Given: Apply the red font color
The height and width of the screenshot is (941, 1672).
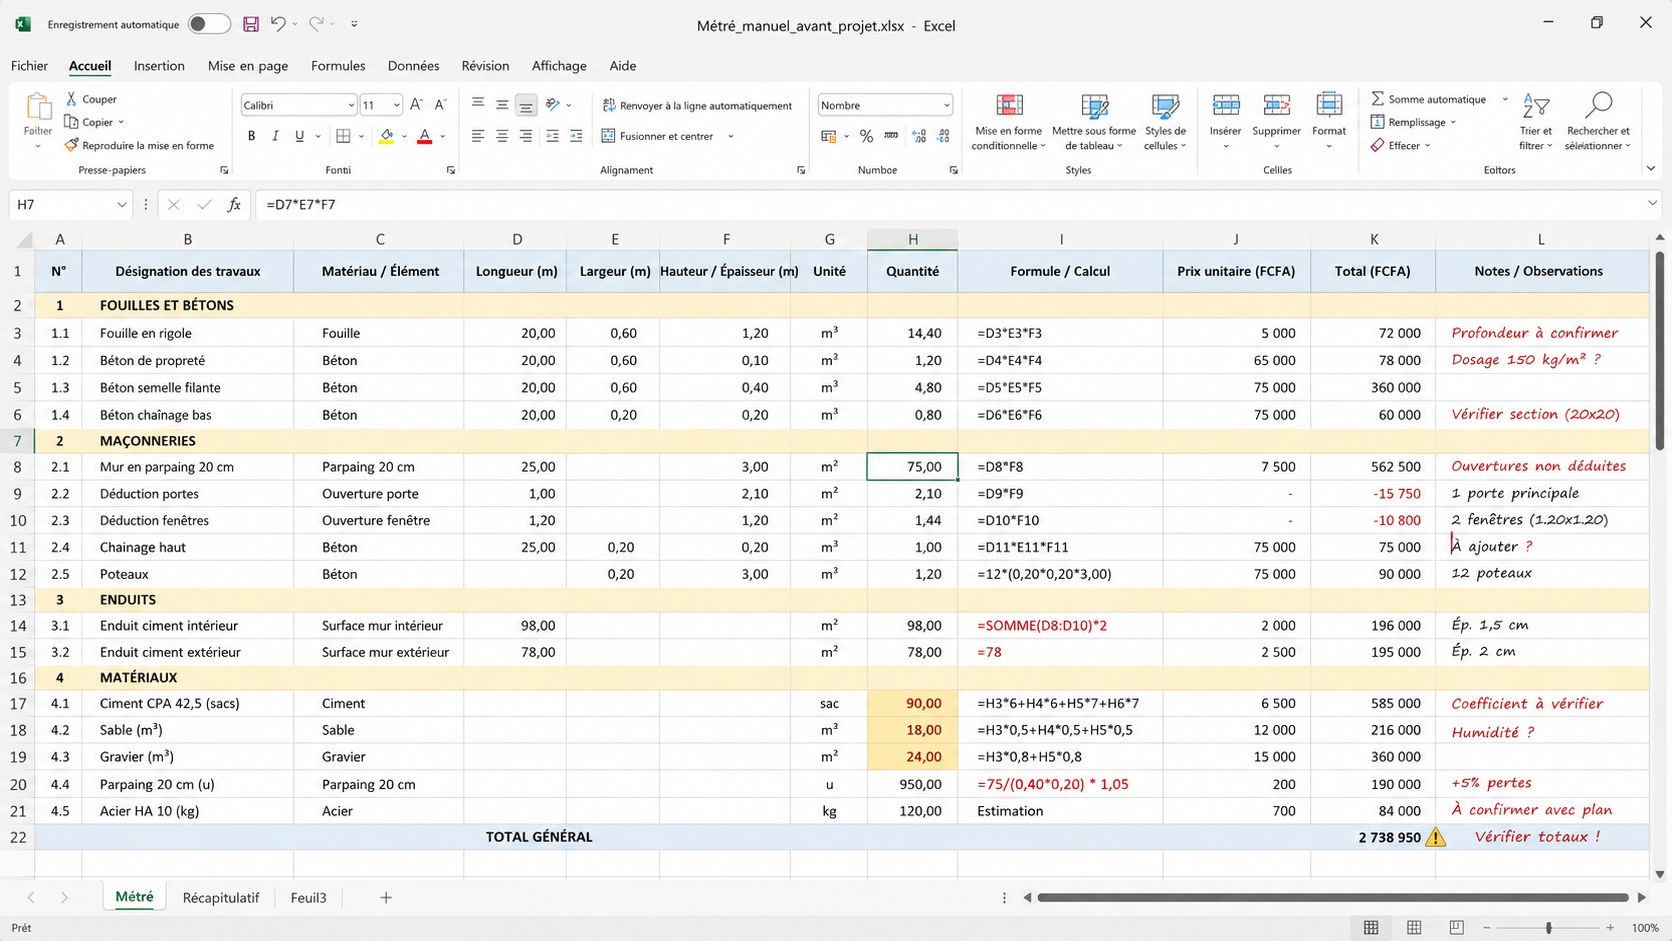Looking at the screenshot, I should (x=425, y=136).
